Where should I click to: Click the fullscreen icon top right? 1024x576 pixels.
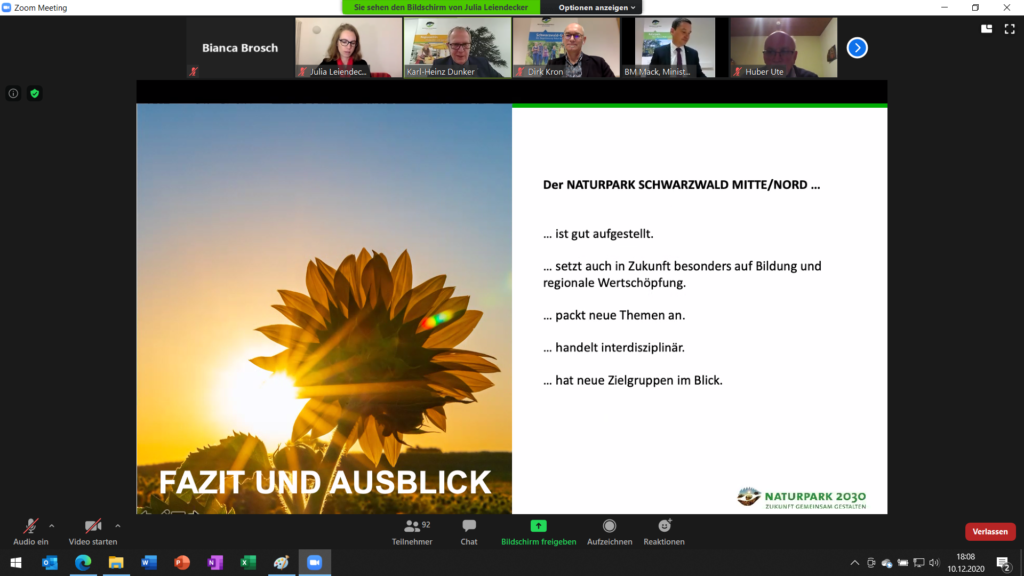tap(1009, 29)
